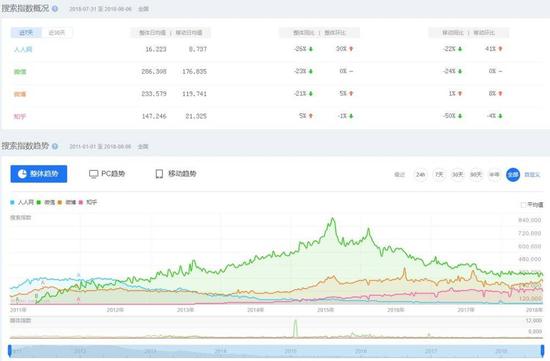Toggle 微博 series in chart legend

coord(67,202)
